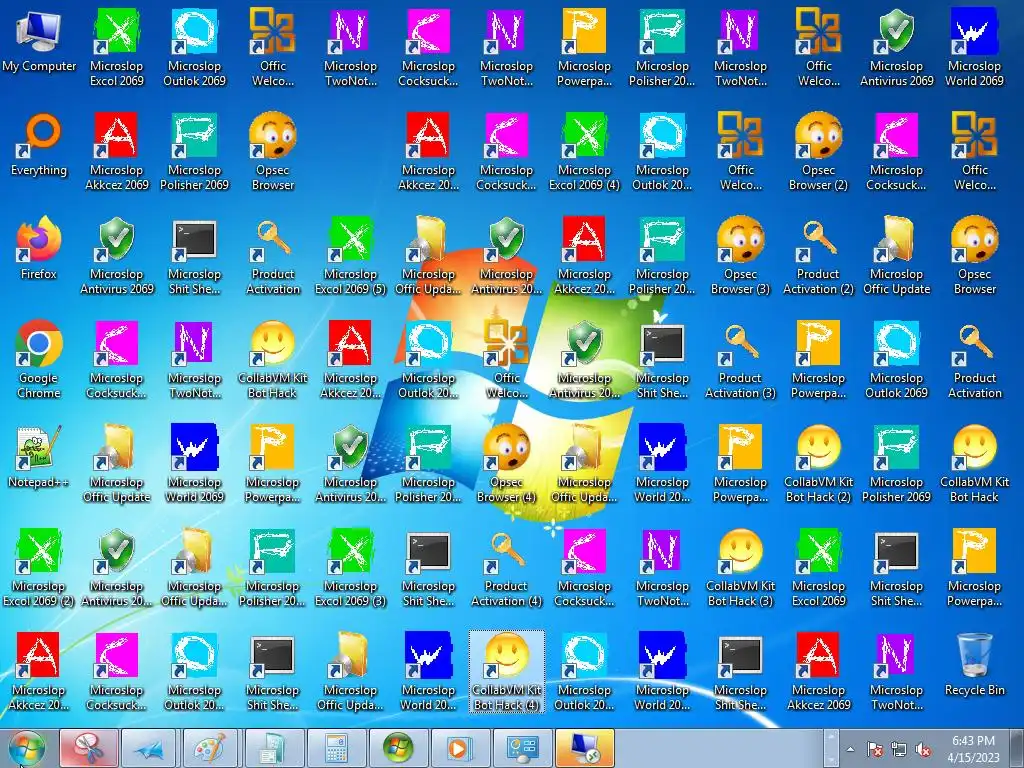Open the Firefox shortcut on the desktop
Viewport: 1024px width, 768px height.
[39, 249]
